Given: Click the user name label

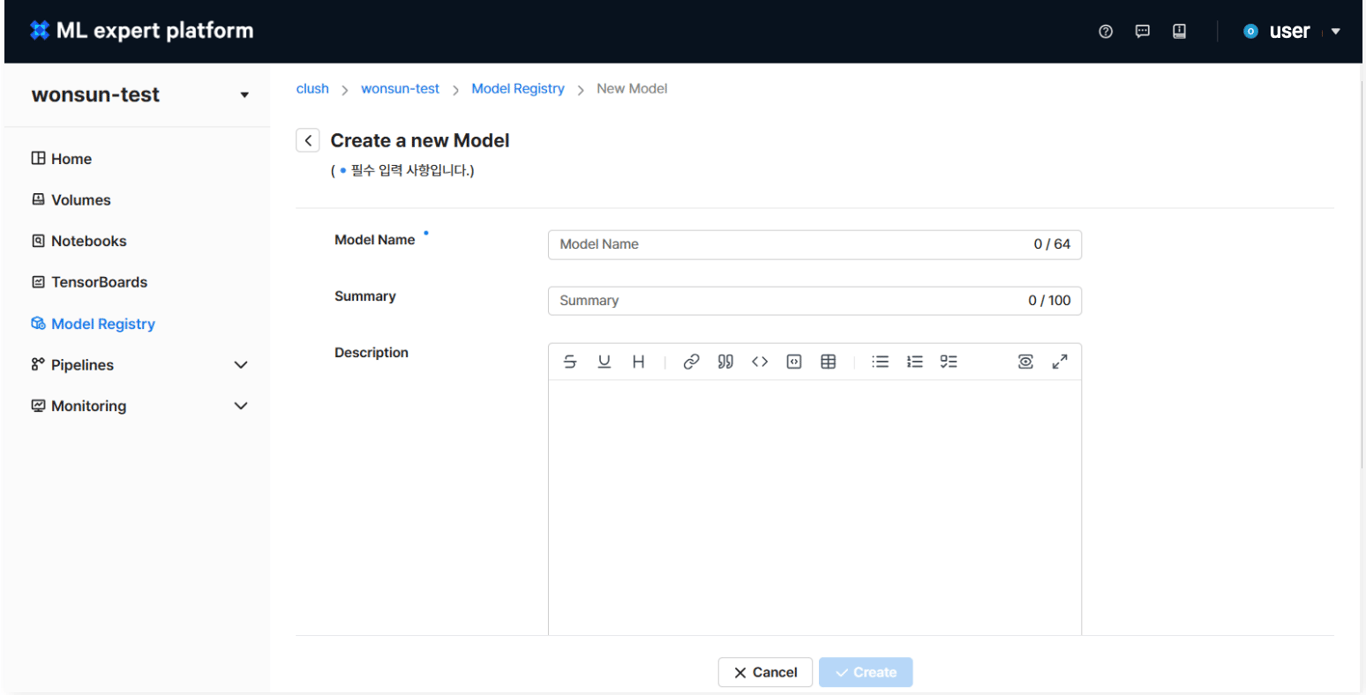Looking at the screenshot, I should pyautogui.click(x=1290, y=31).
